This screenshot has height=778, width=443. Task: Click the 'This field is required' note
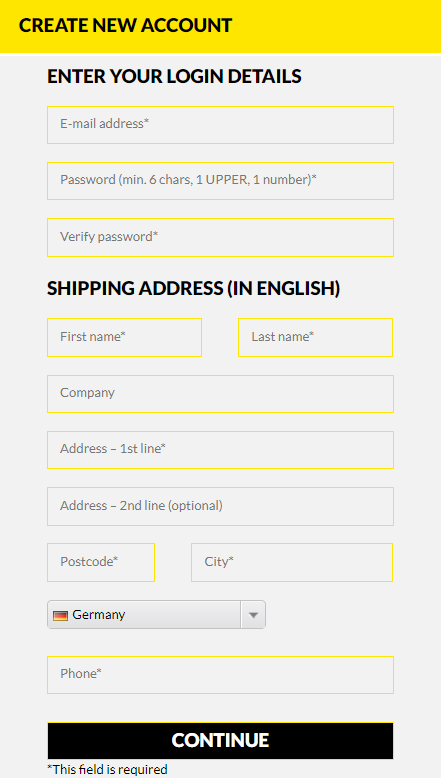click(107, 770)
